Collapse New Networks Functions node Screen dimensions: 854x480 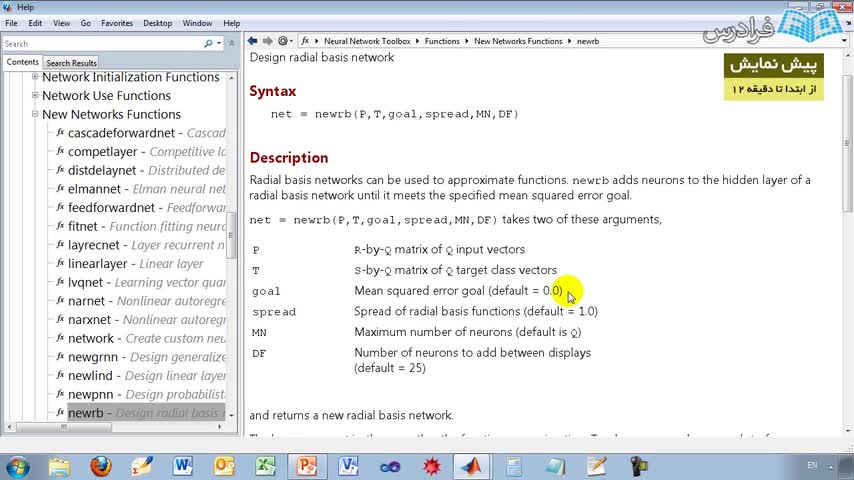[x=35, y=114]
